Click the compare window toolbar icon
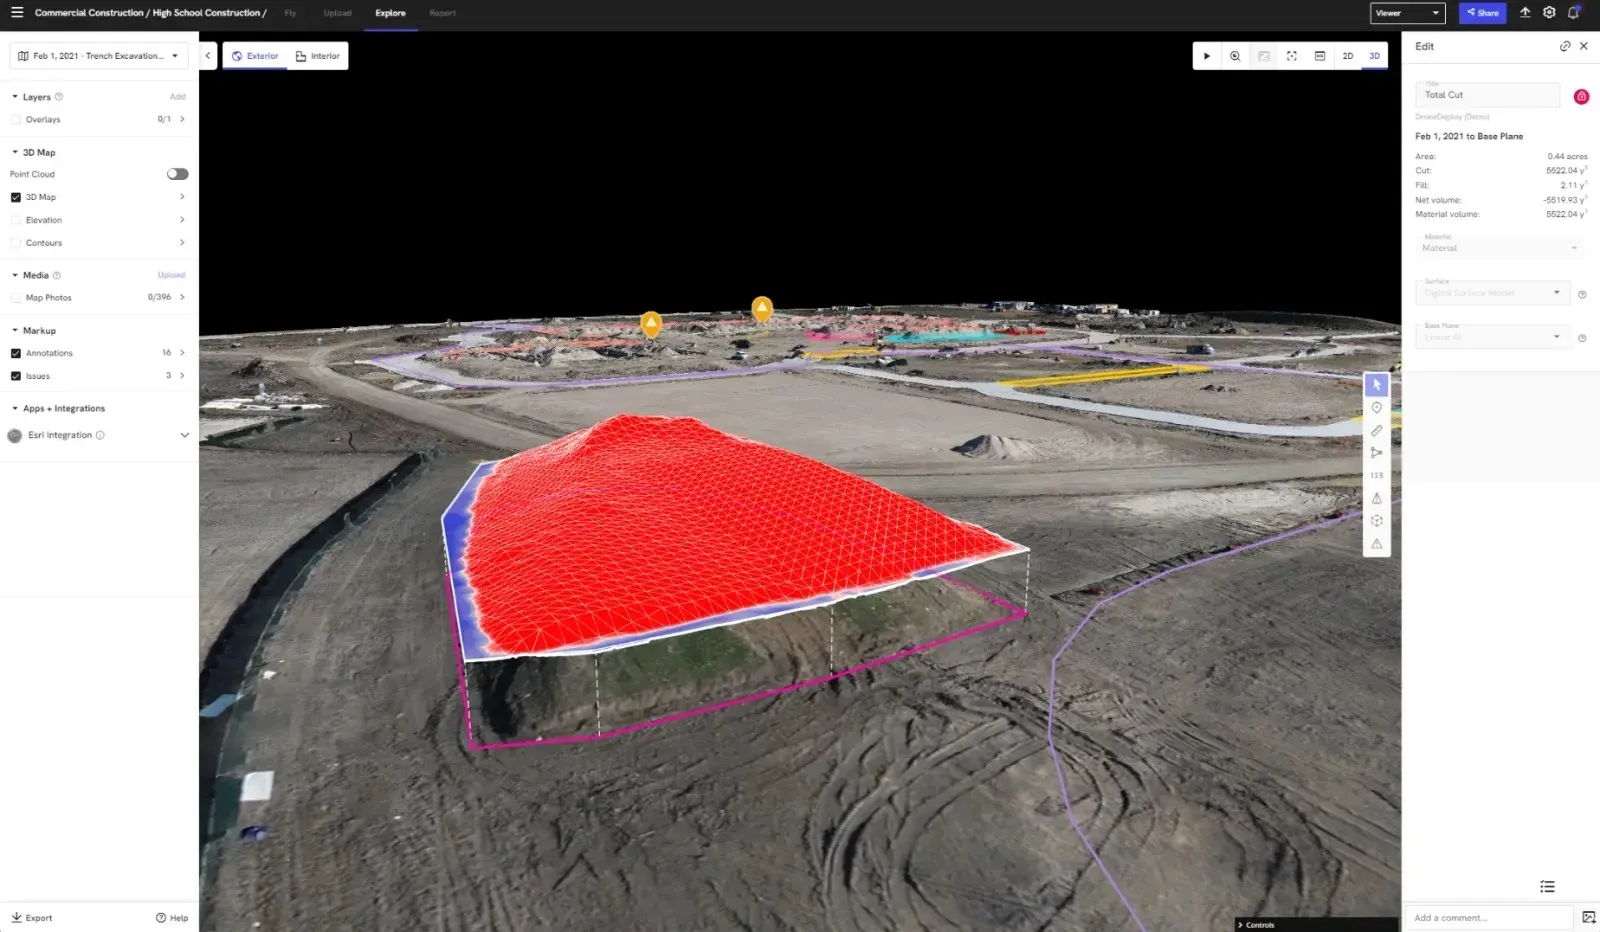The width and height of the screenshot is (1600, 932). click(1320, 56)
